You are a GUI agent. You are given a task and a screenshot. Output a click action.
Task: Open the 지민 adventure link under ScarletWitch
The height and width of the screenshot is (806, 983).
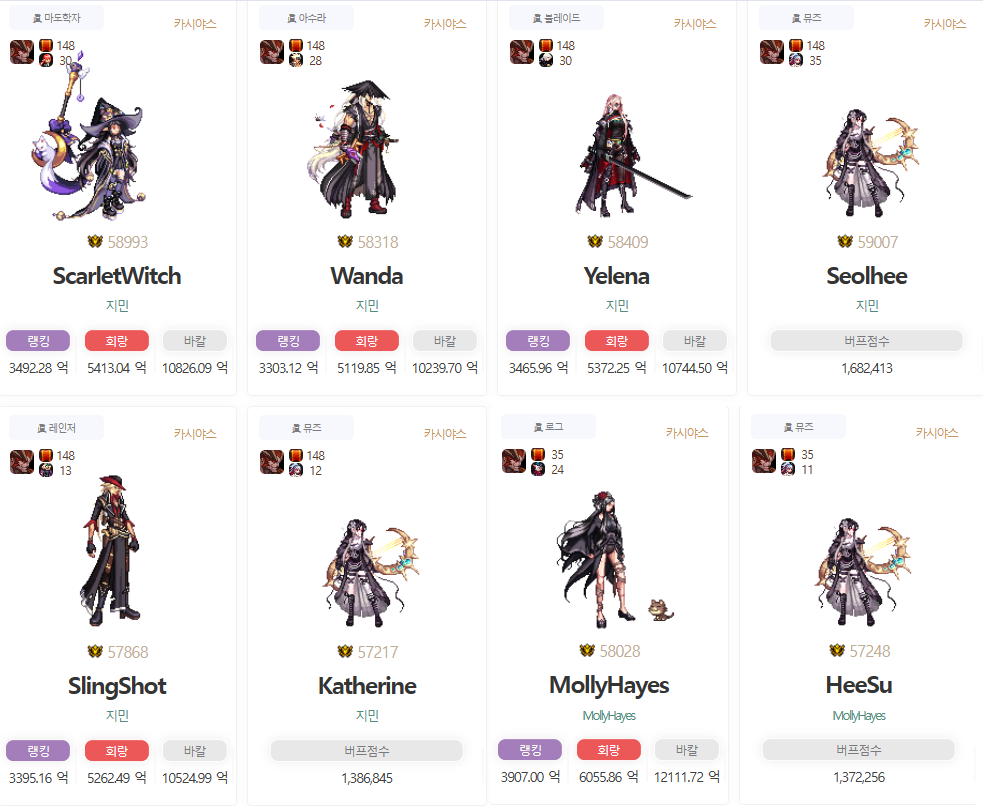tap(117, 306)
